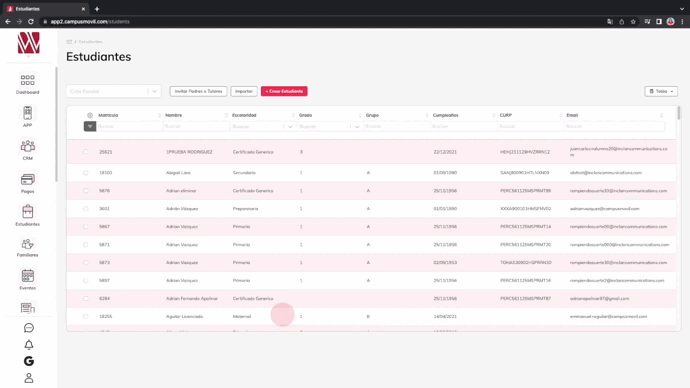The height and width of the screenshot is (388, 690).
Task: Click the user profile icon in sidebar
Action: click(29, 378)
